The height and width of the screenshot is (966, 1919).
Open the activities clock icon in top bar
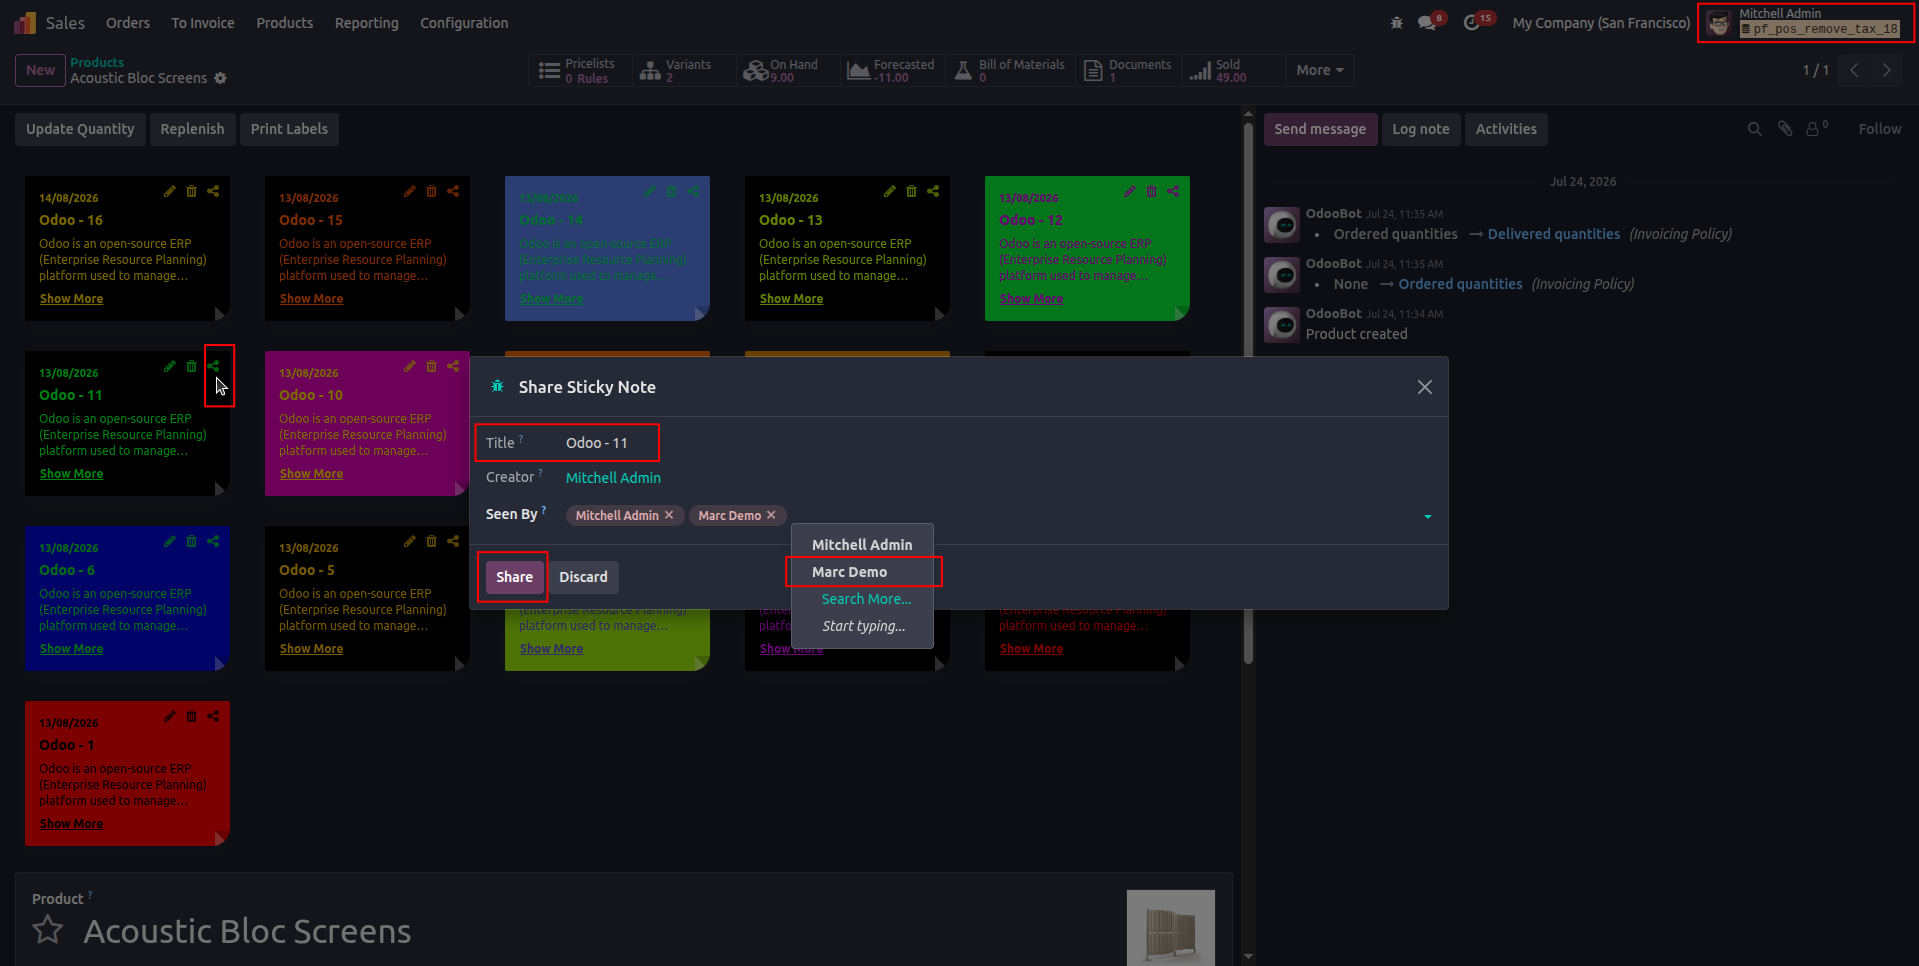(1471, 23)
